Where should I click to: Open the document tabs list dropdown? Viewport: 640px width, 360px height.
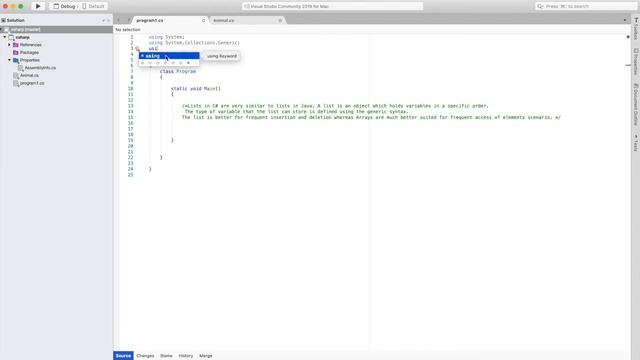pyautogui.click(x=624, y=20)
